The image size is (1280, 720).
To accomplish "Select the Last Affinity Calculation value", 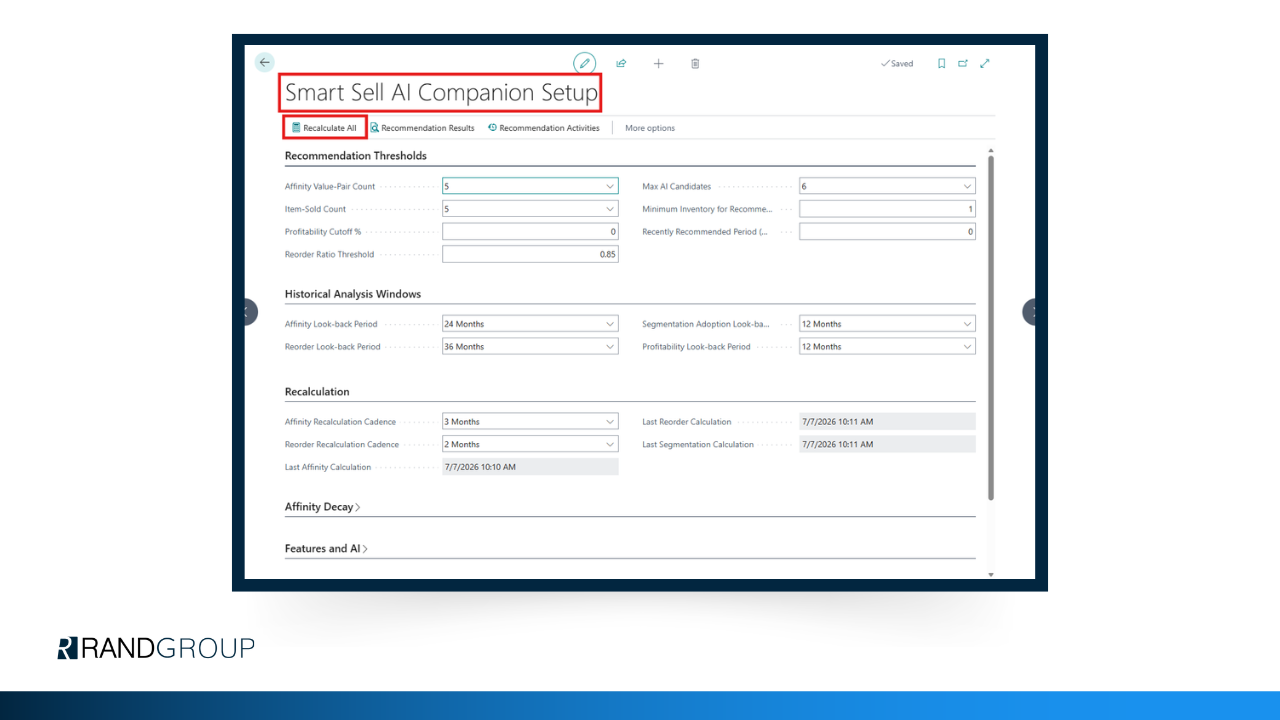I will click(x=530, y=467).
